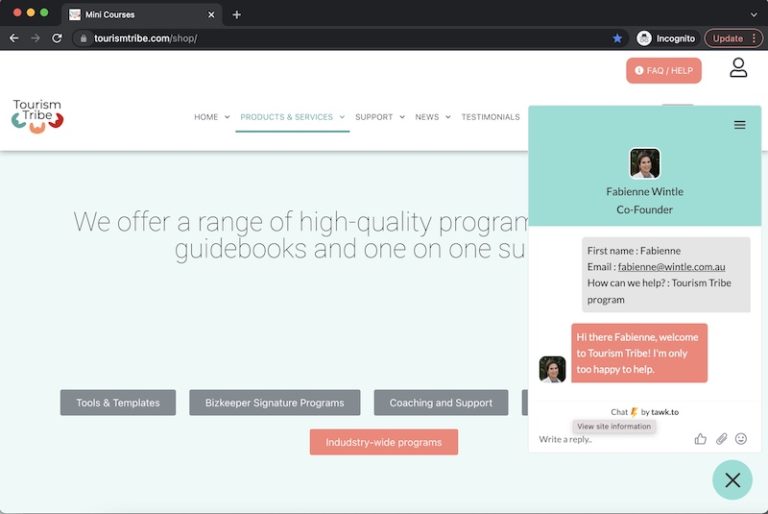Open the emoji picker in chat
The width and height of the screenshot is (768, 514).
click(741, 439)
